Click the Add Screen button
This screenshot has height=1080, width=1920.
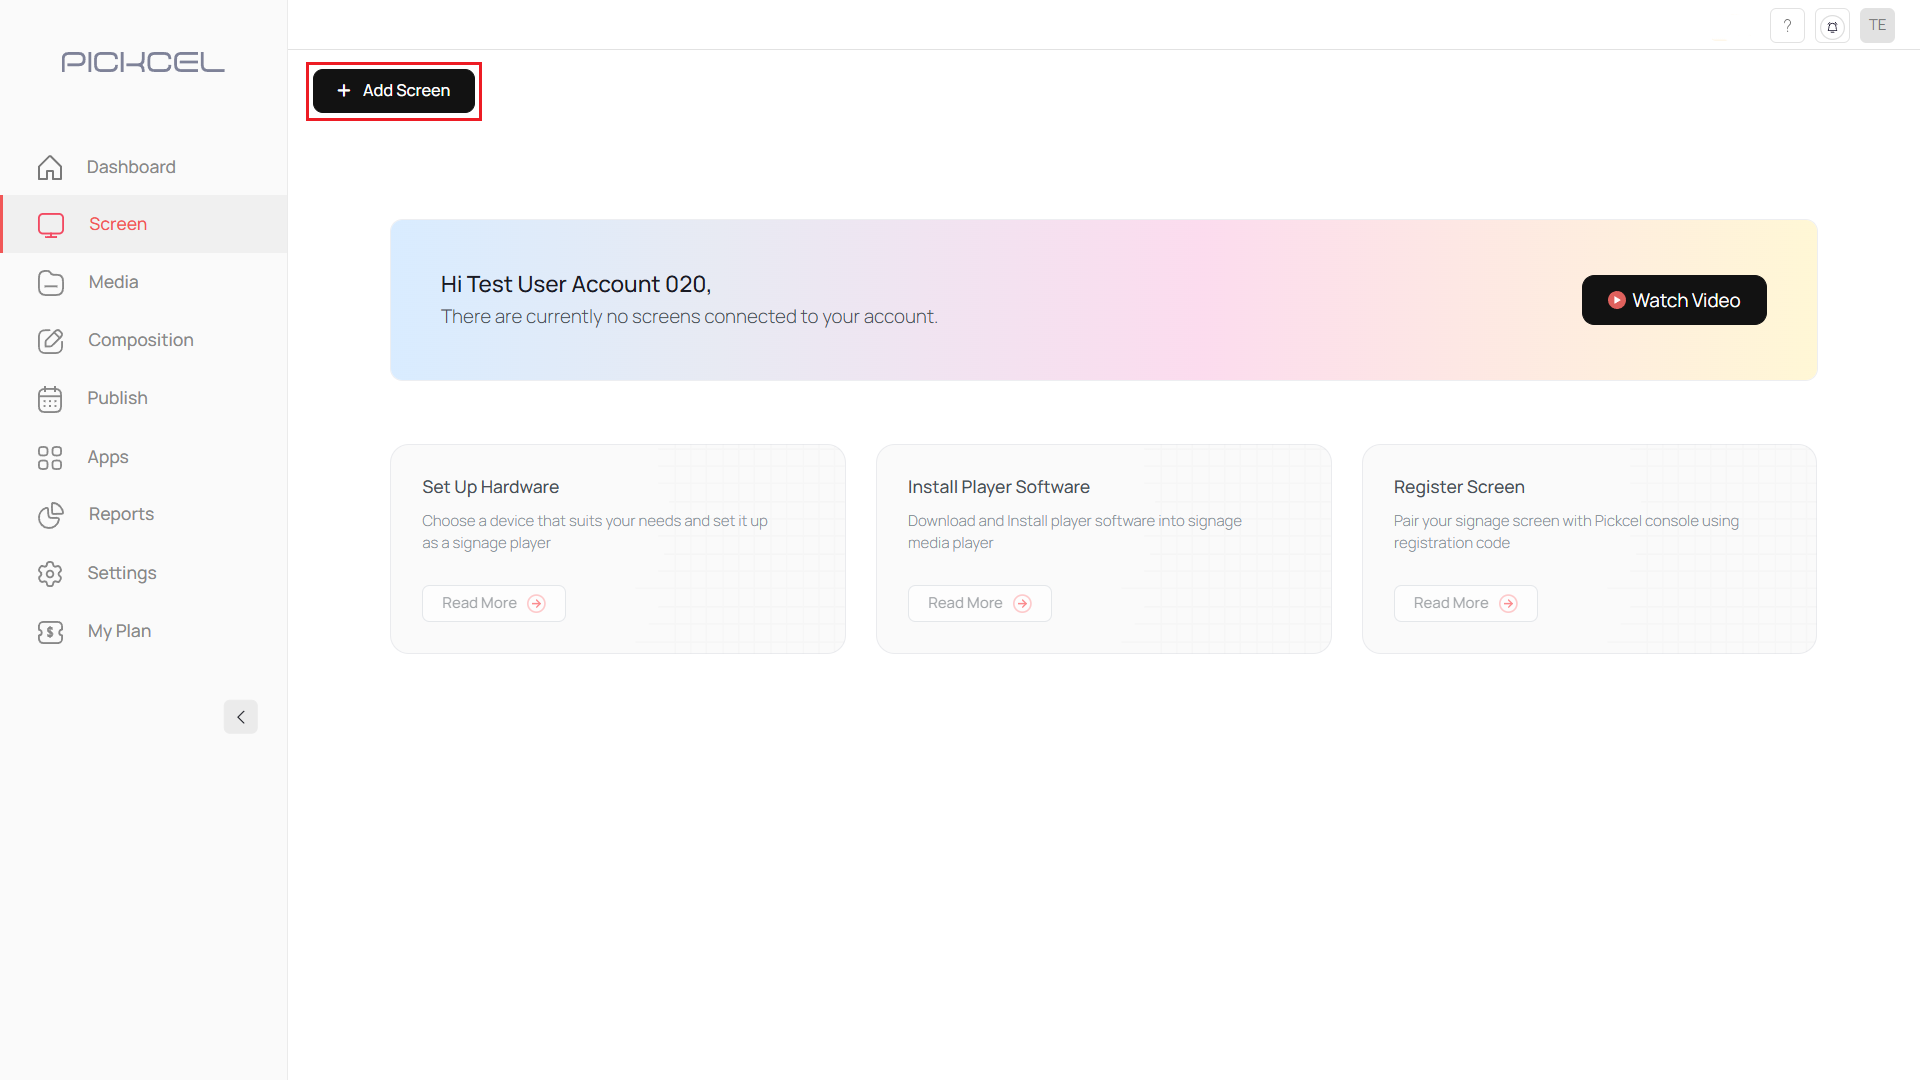[393, 90]
